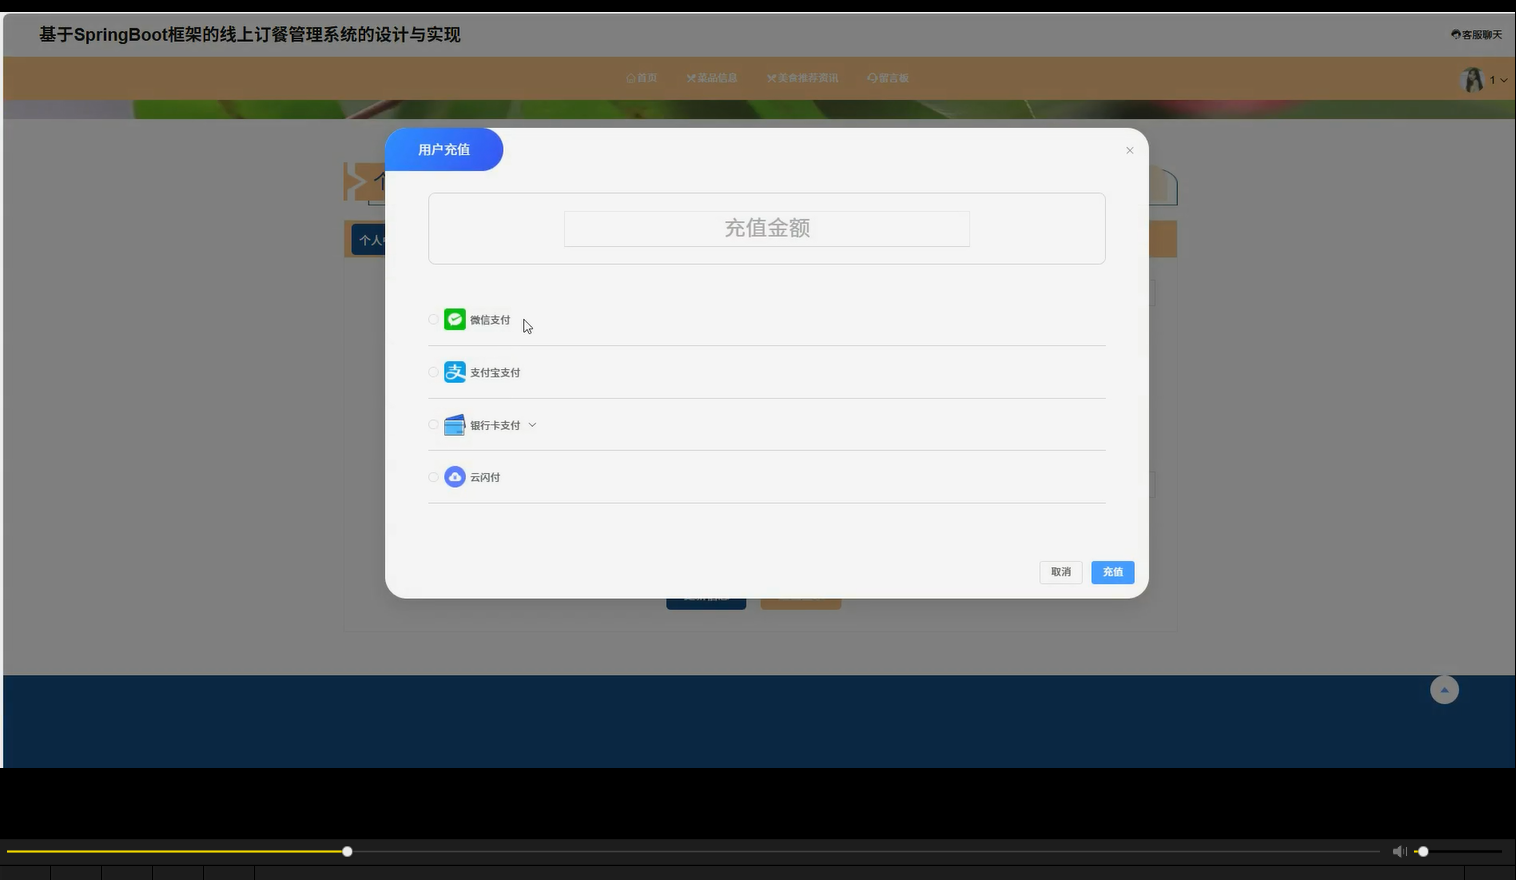The image size is (1516, 880).
Task: Select the 云闪付 radio button
Action: 432,477
